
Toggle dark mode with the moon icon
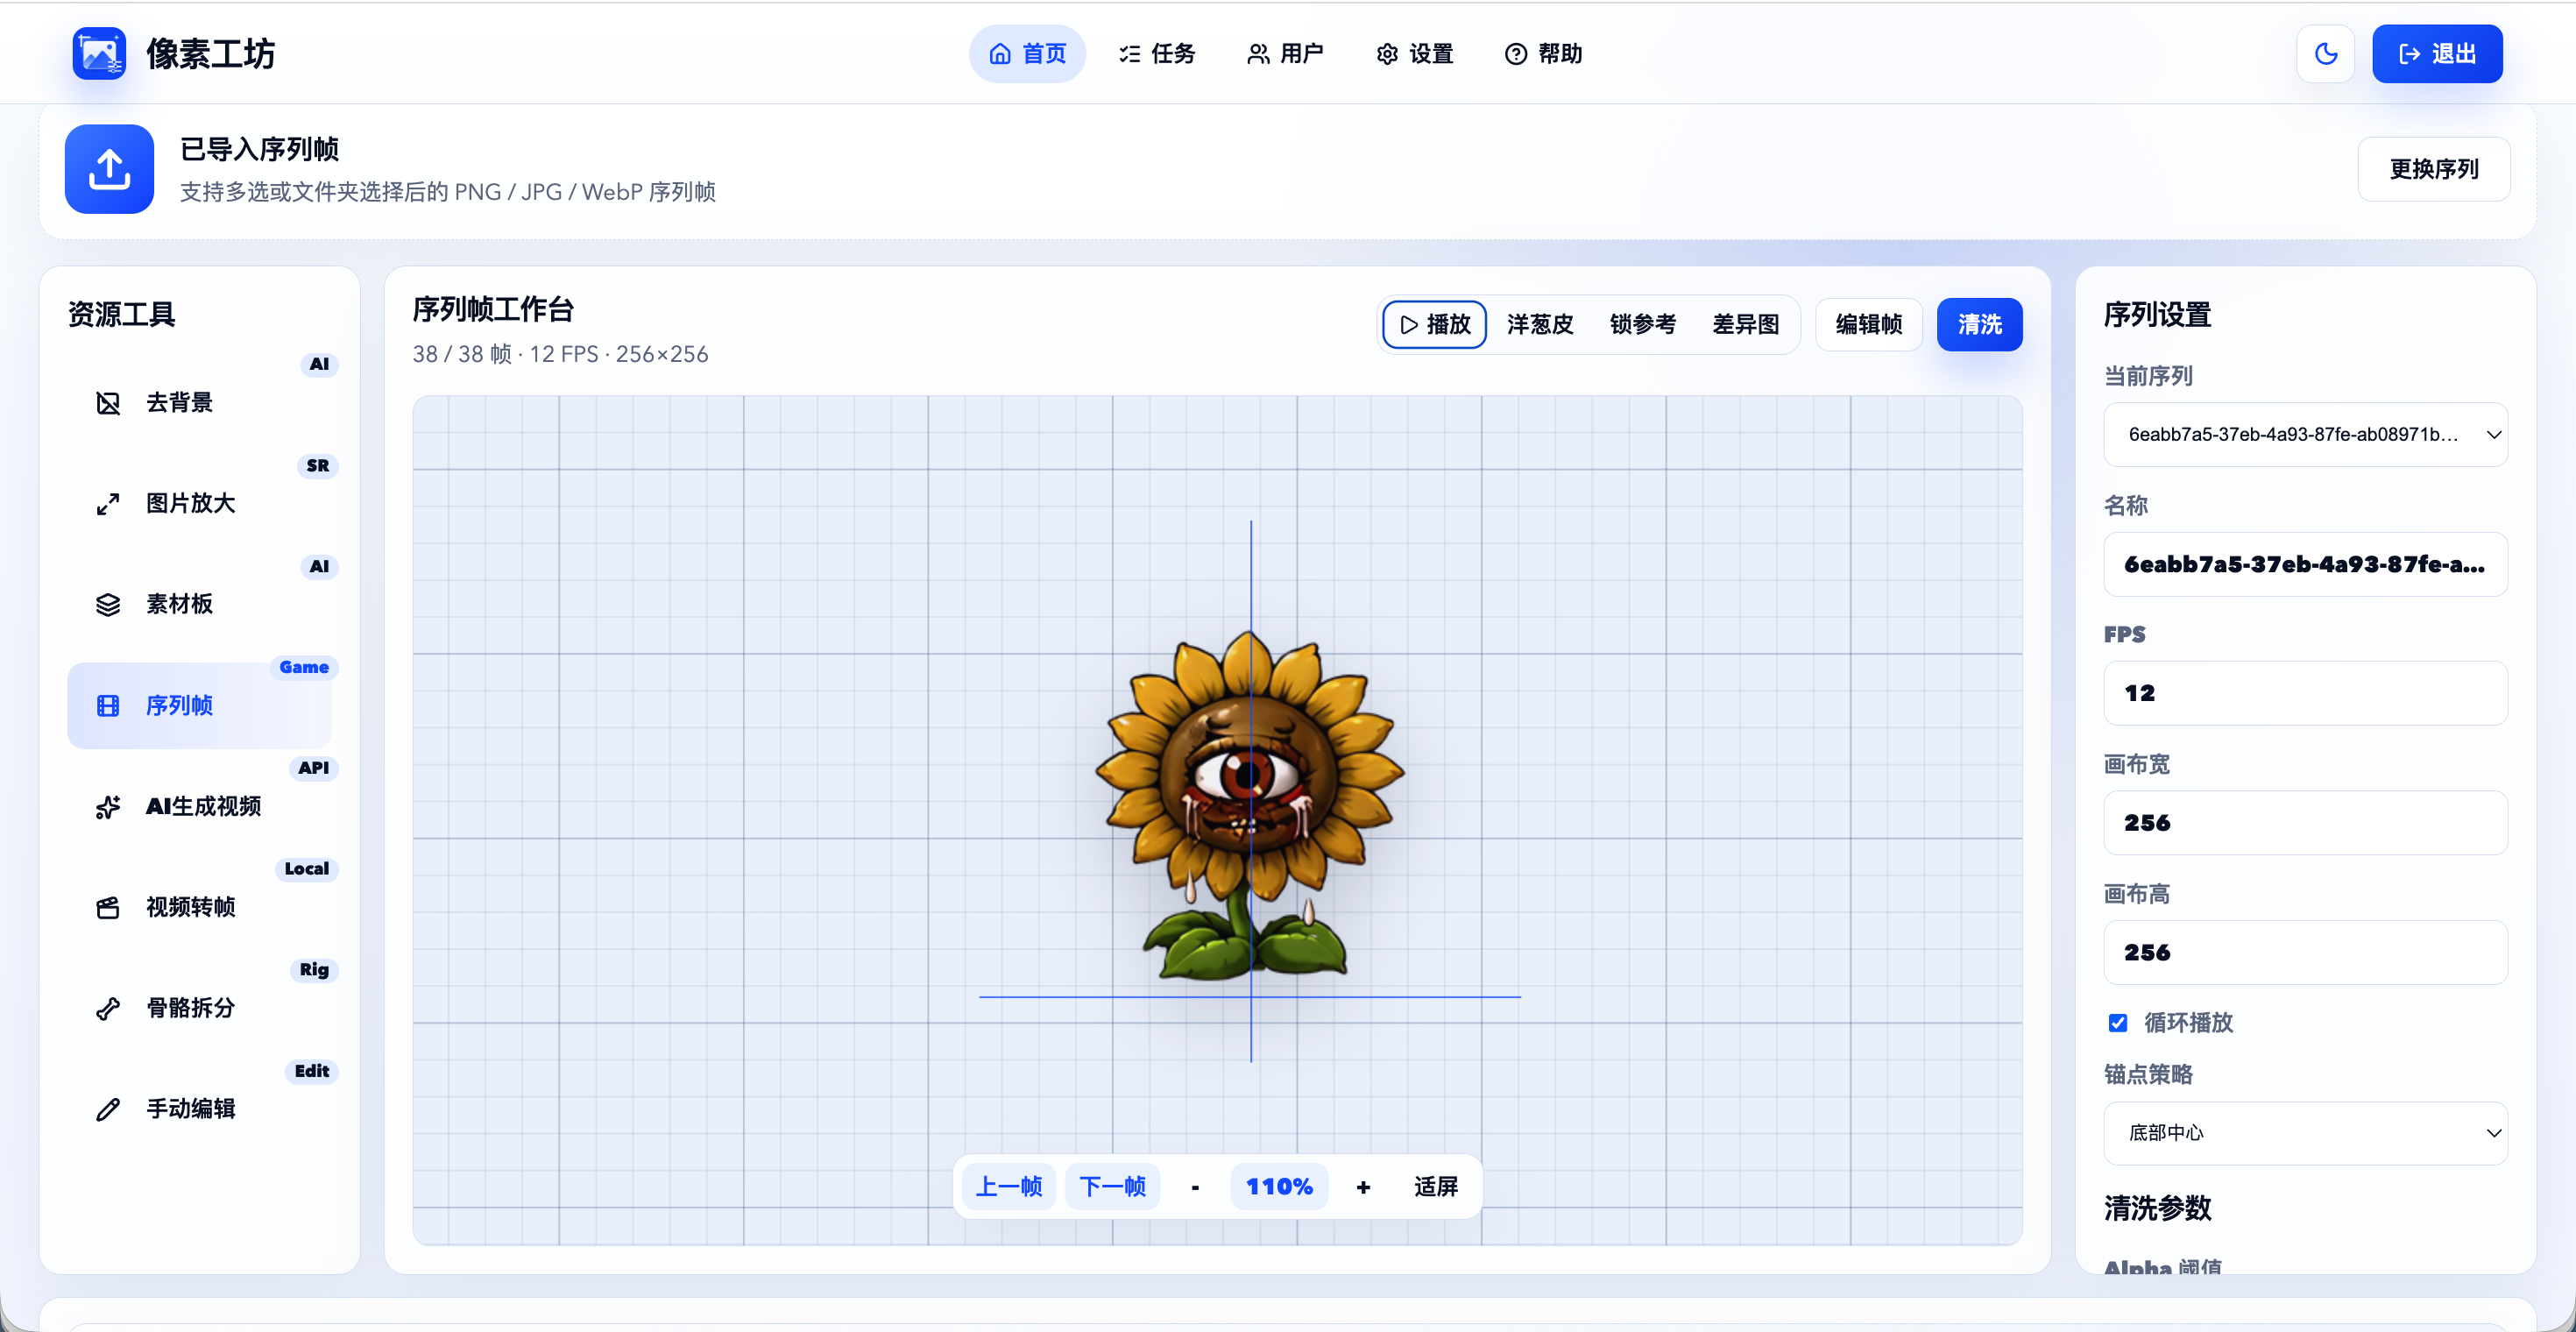coord(2326,54)
